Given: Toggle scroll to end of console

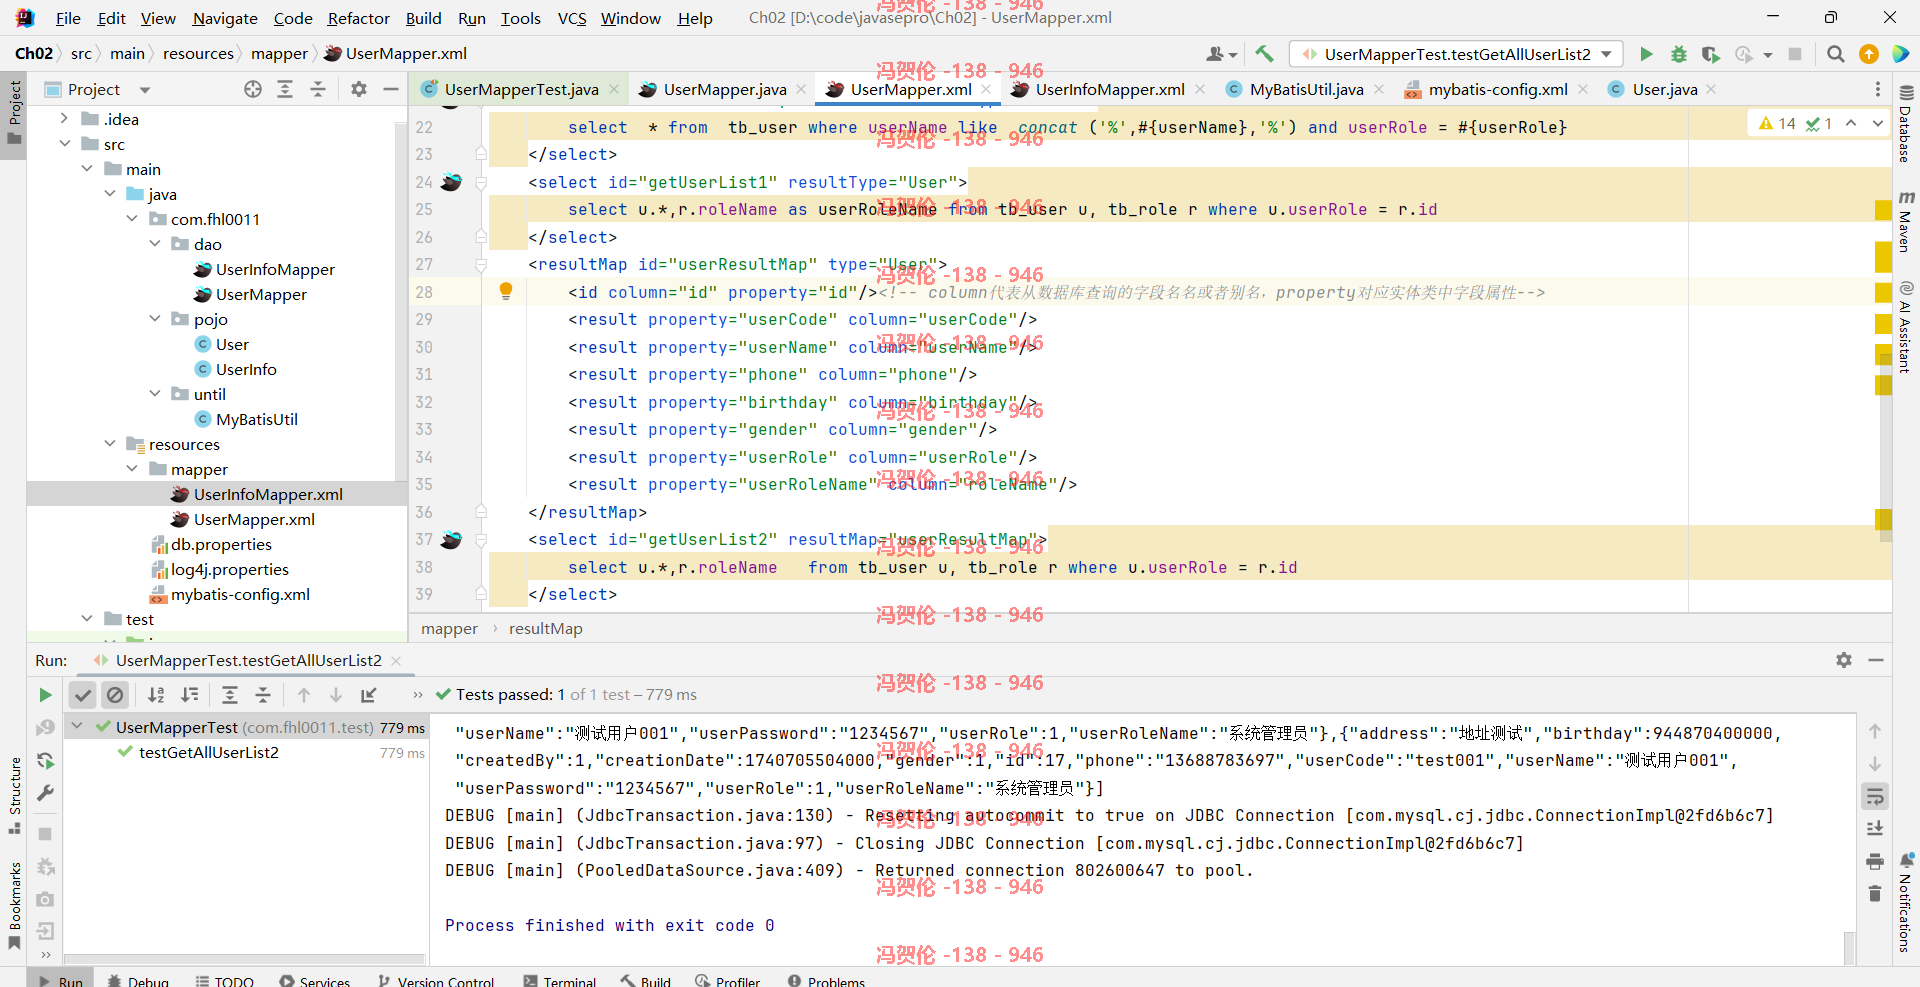Looking at the screenshot, I should pyautogui.click(x=1875, y=828).
